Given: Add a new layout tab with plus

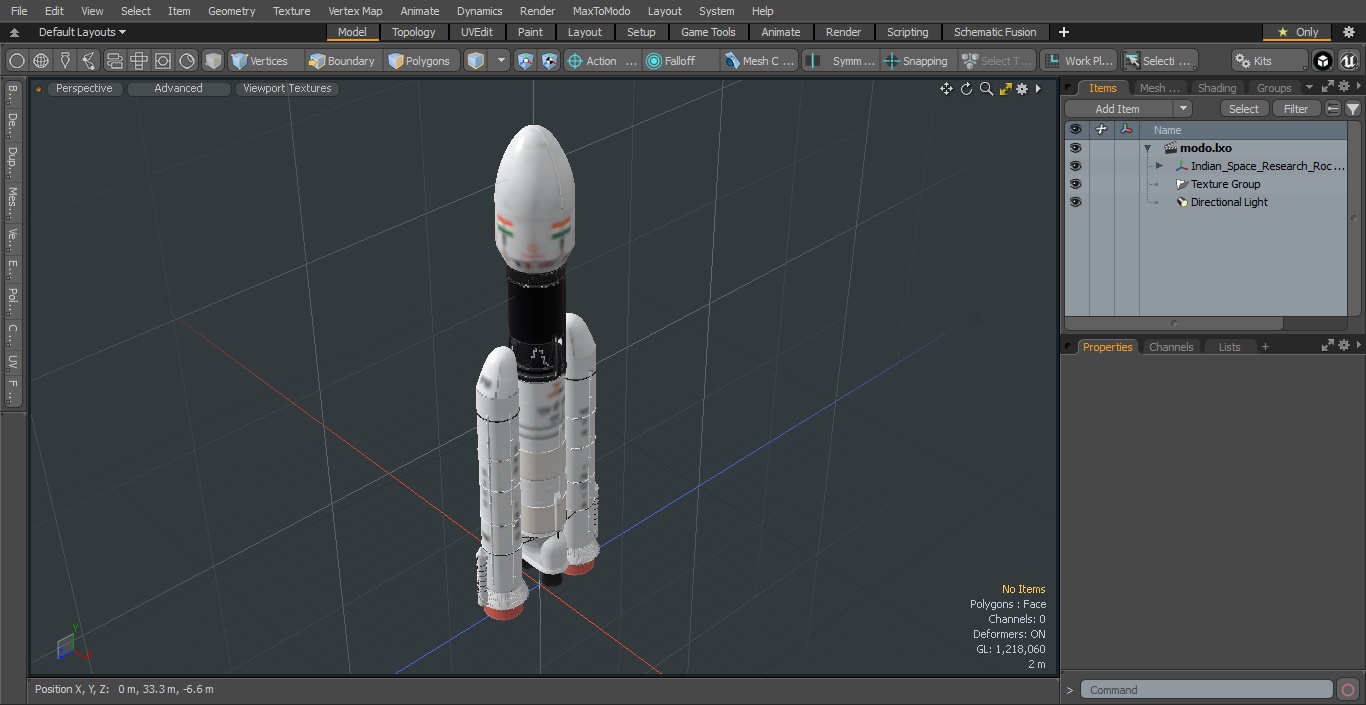Looking at the screenshot, I should tap(1064, 32).
